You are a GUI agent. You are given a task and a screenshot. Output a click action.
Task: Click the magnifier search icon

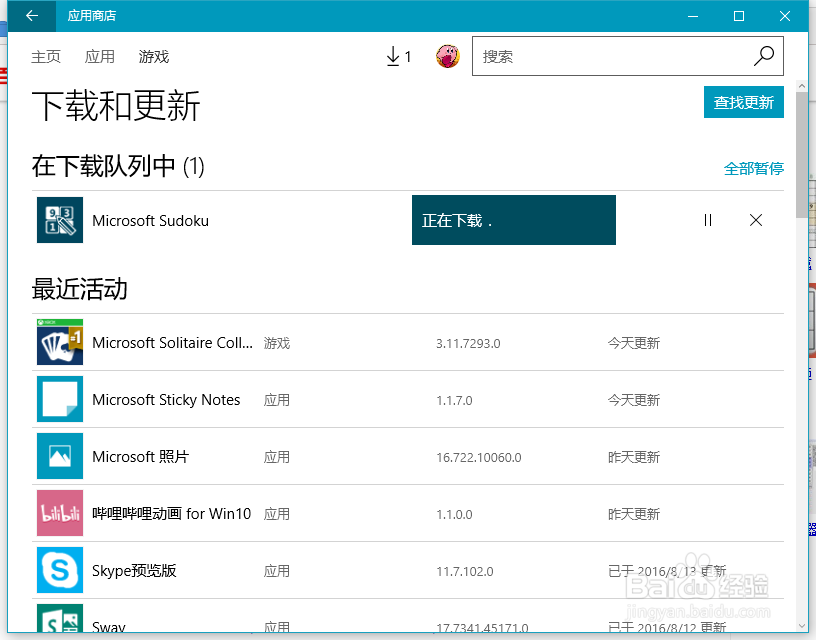click(x=763, y=56)
